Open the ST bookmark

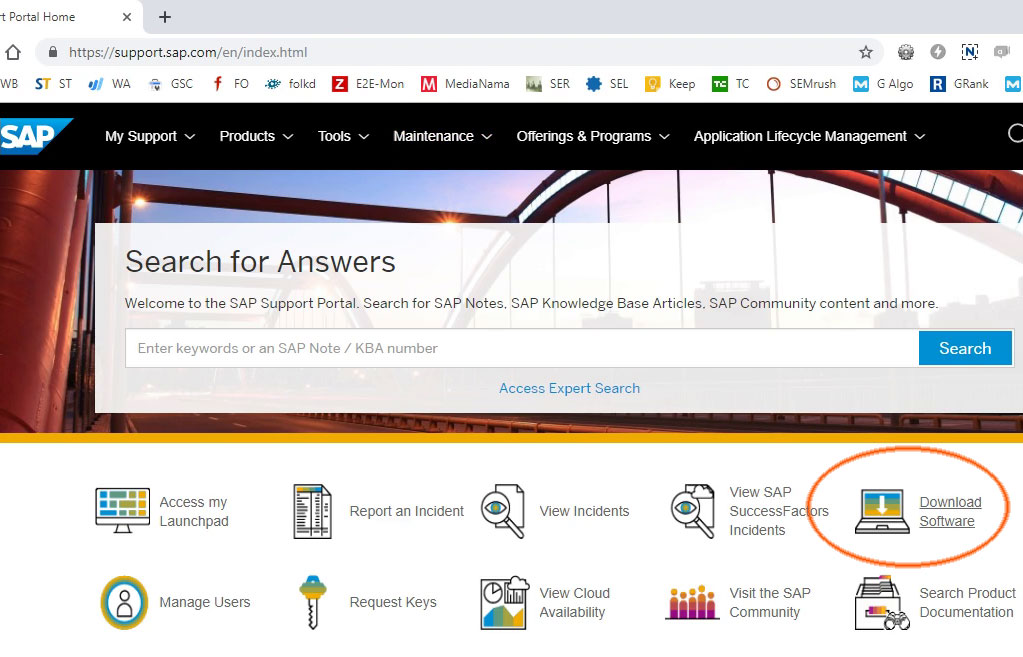pyautogui.click(x=53, y=84)
